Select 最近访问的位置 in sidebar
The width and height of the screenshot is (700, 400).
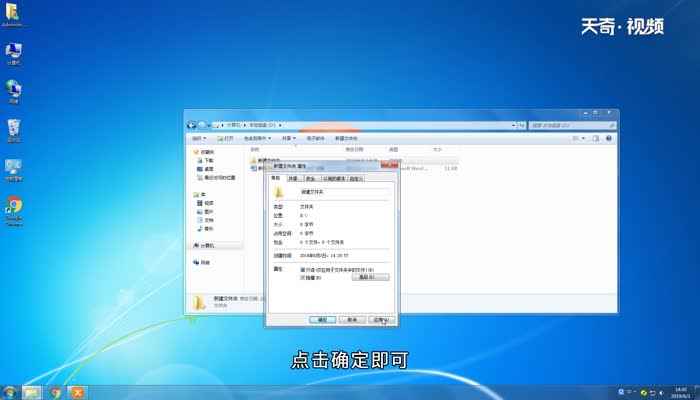click(x=216, y=178)
